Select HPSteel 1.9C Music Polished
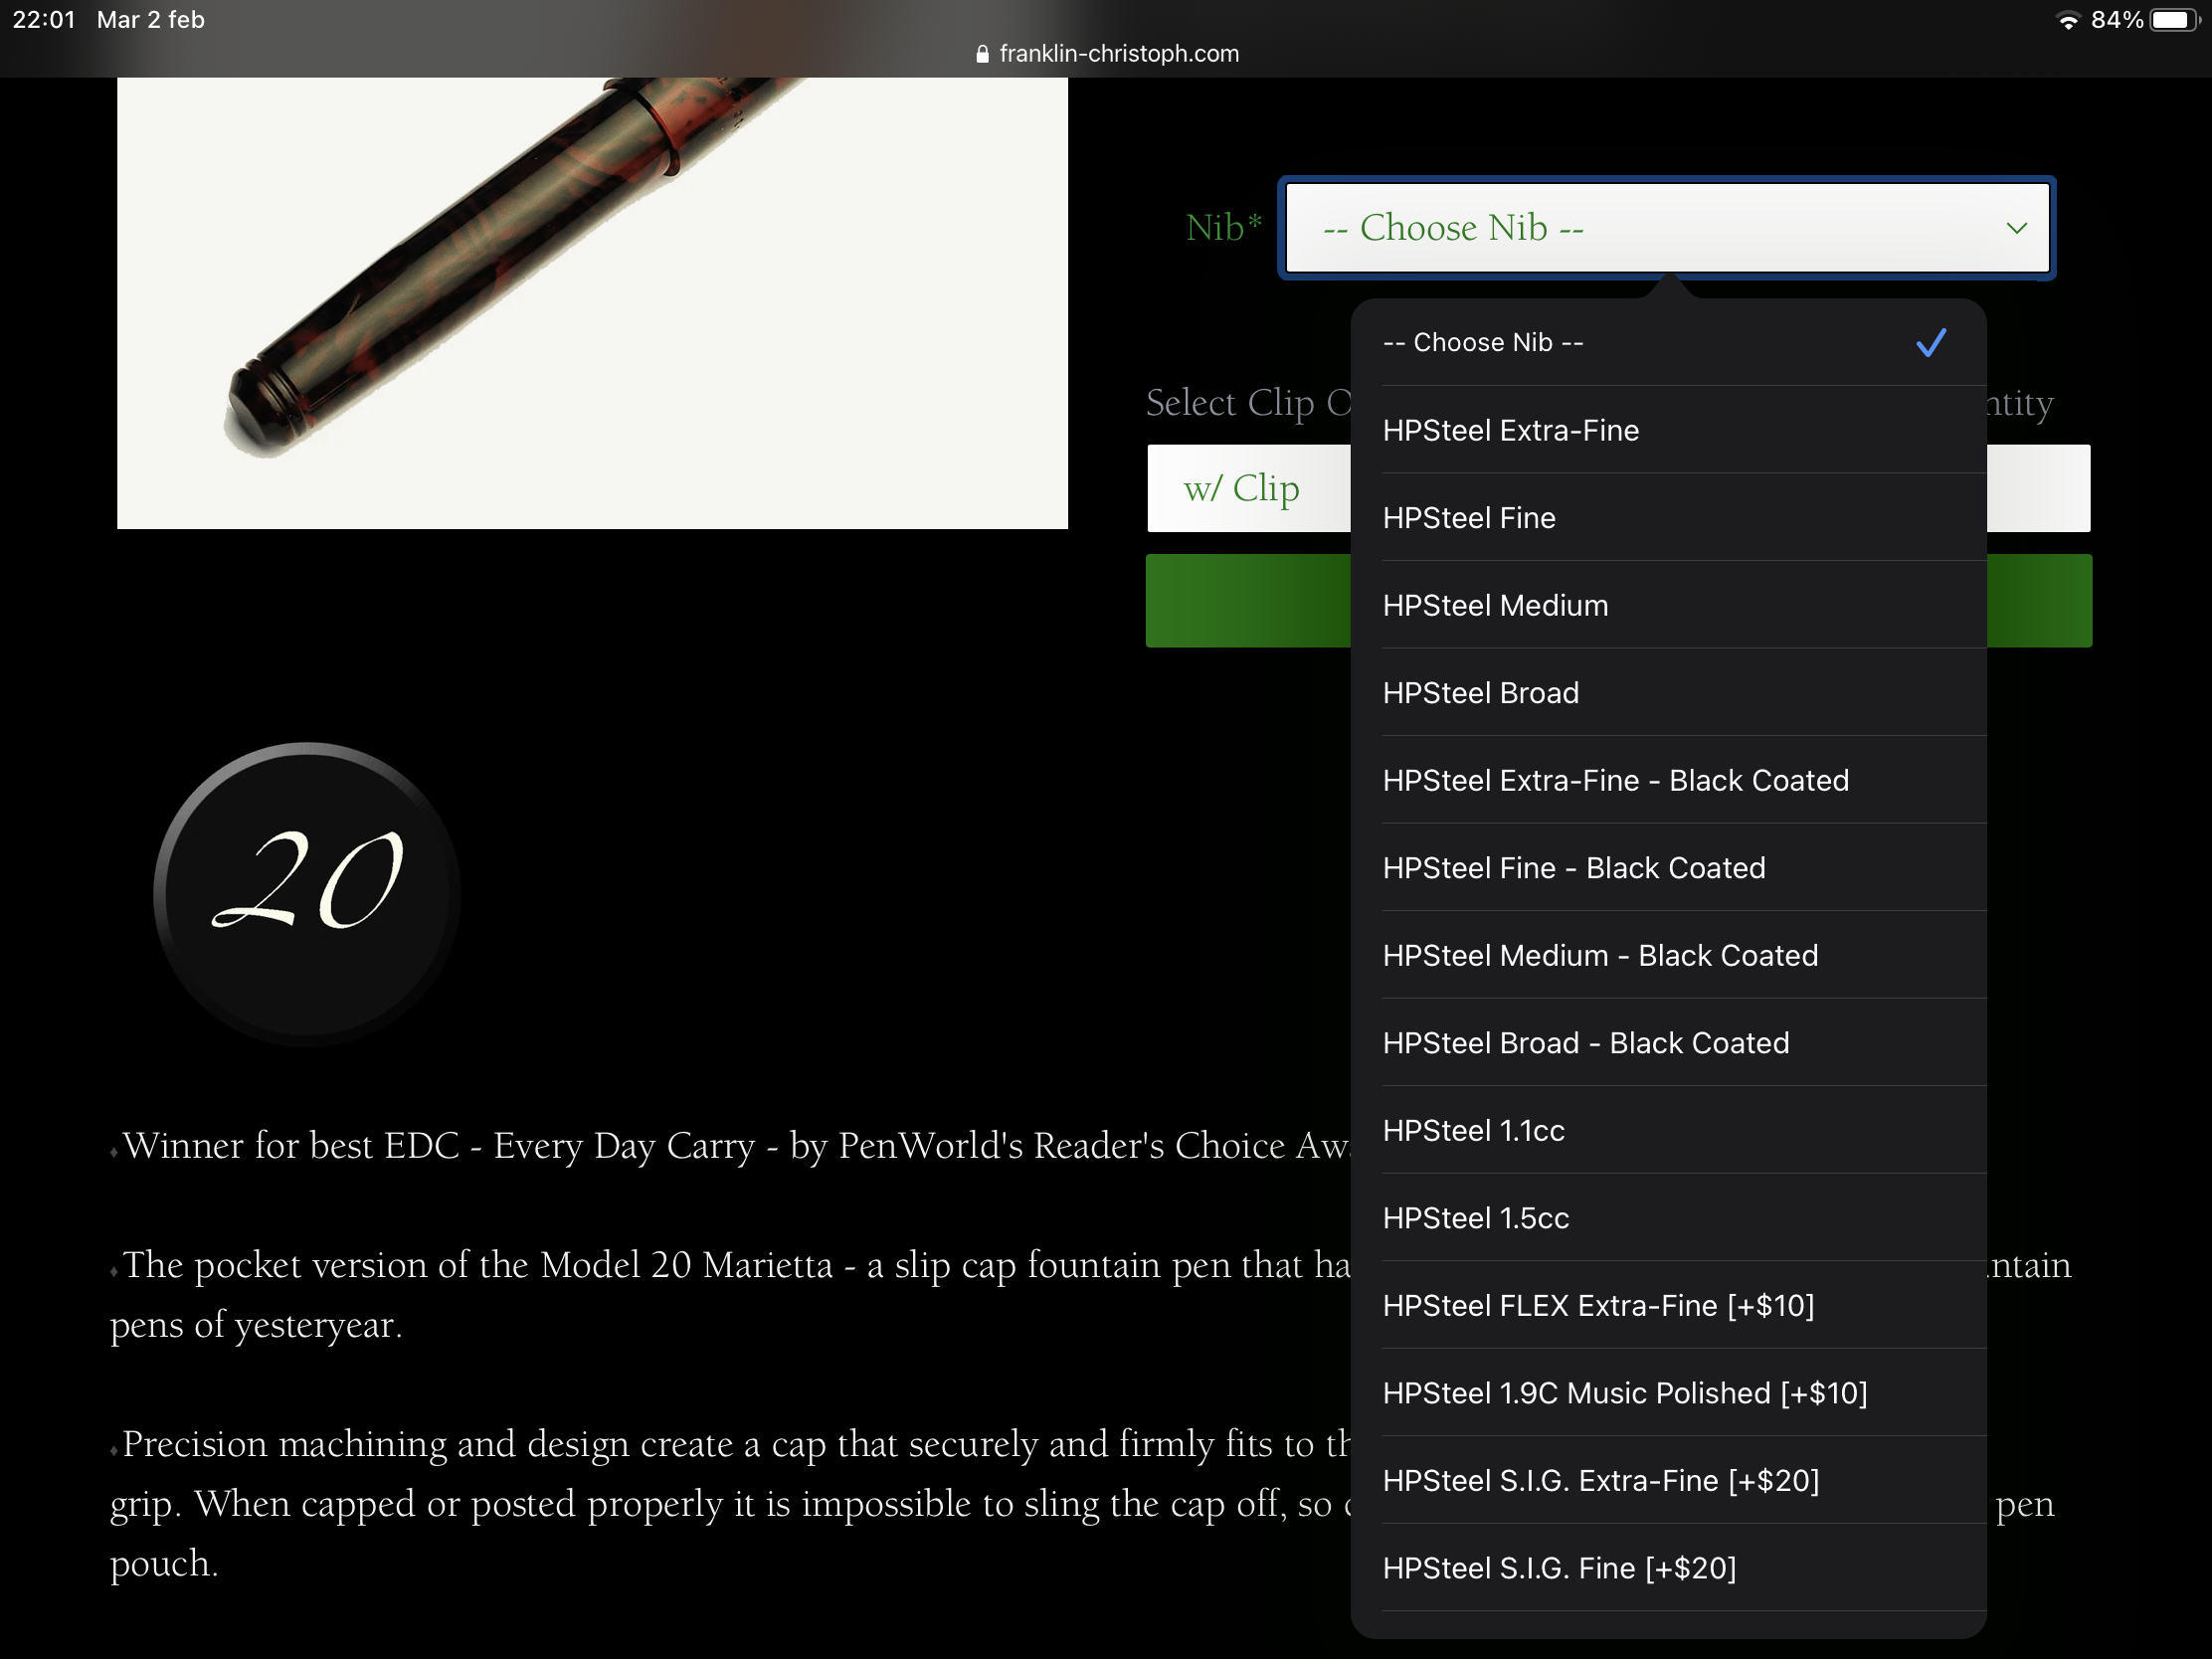Viewport: 2212px width, 1659px height. point(1624,1393)
